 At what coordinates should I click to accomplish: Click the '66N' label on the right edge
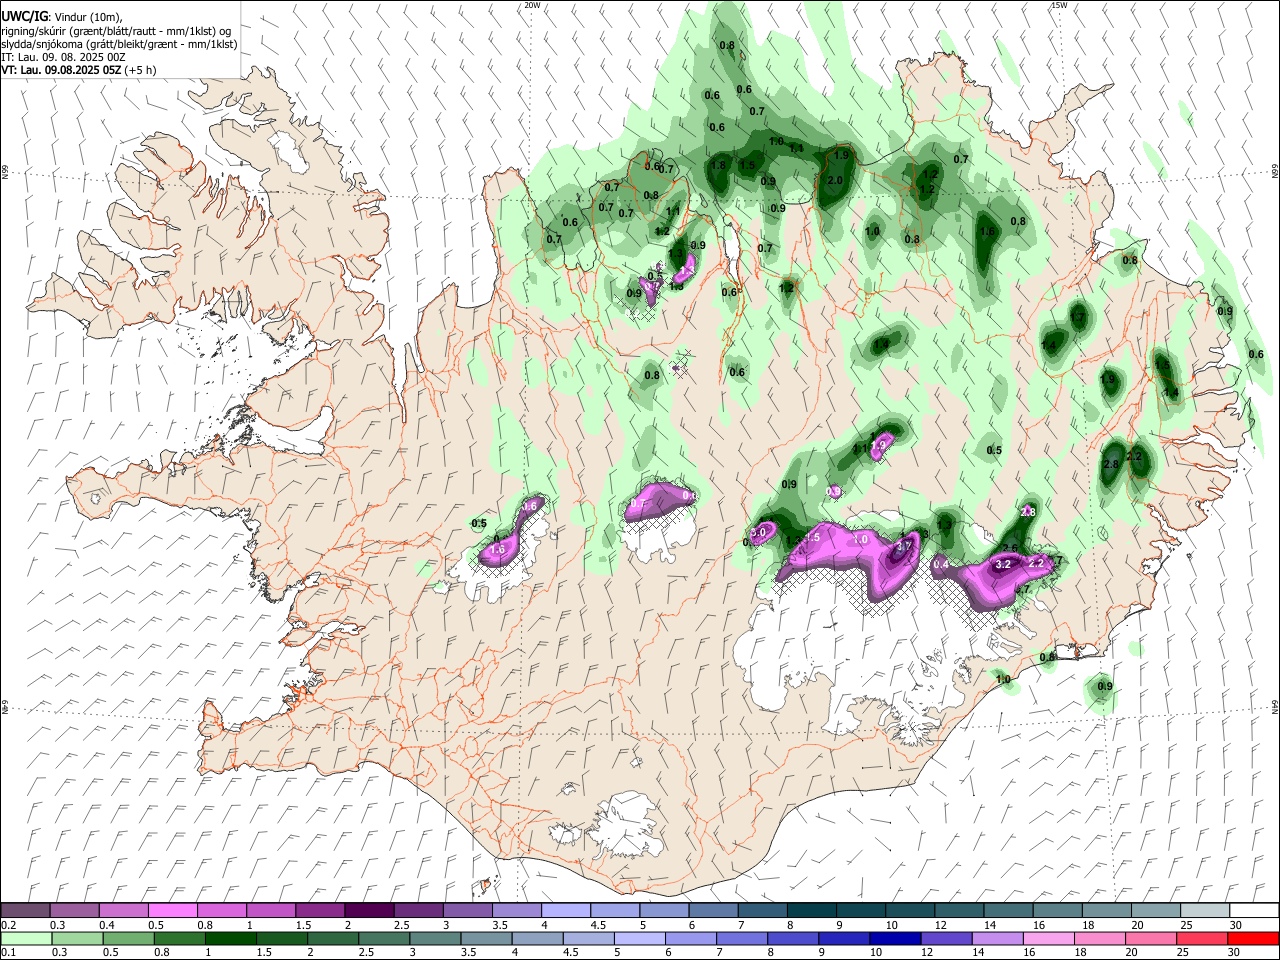tap(1275, 172)
